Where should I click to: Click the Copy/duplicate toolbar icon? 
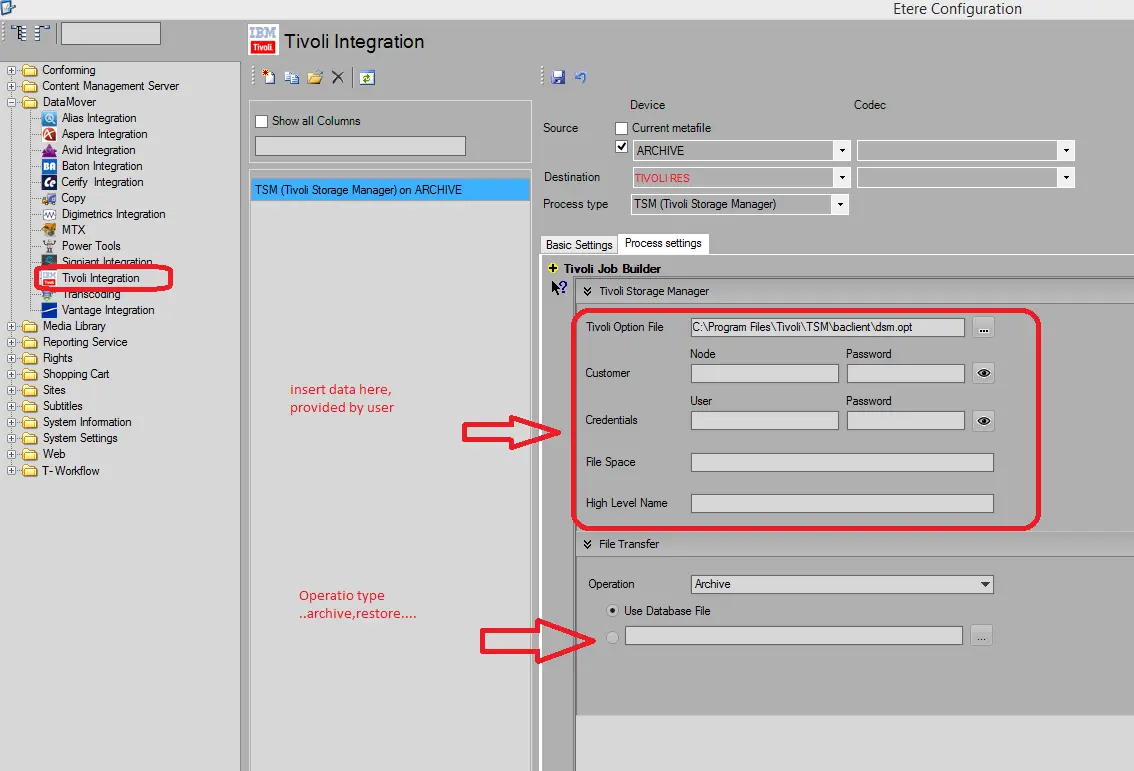(x=291, y=77)
